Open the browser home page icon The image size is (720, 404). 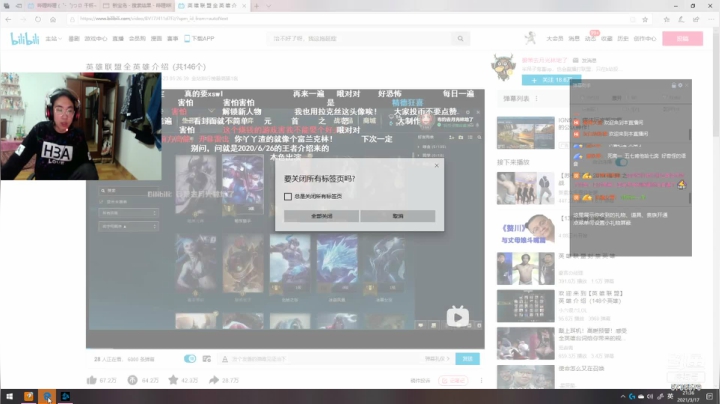[x=53, y=19]
